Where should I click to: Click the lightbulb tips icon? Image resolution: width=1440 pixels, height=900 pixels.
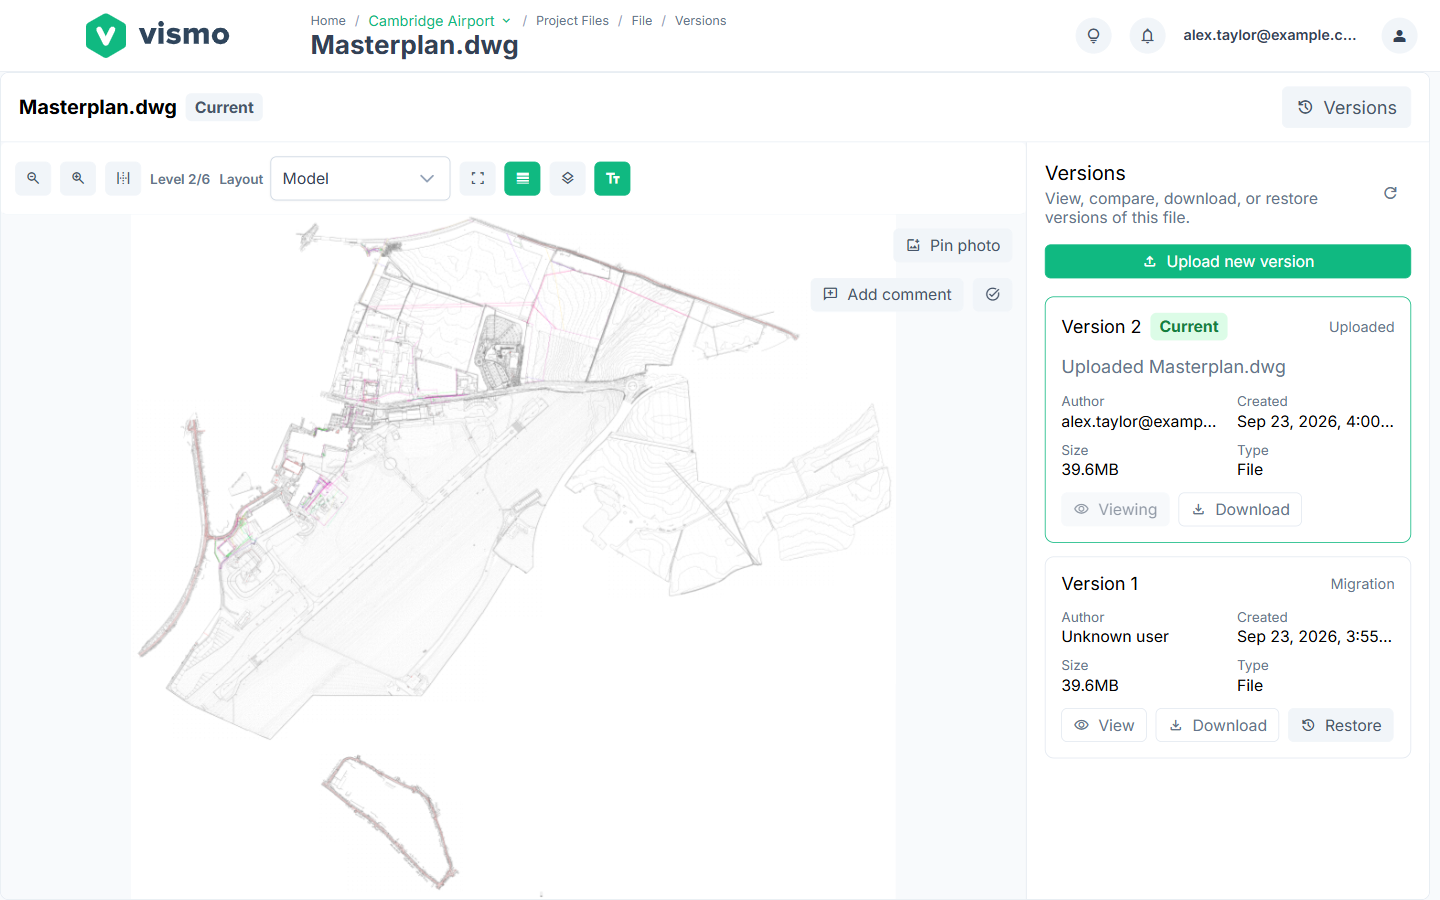(1093, 35)
